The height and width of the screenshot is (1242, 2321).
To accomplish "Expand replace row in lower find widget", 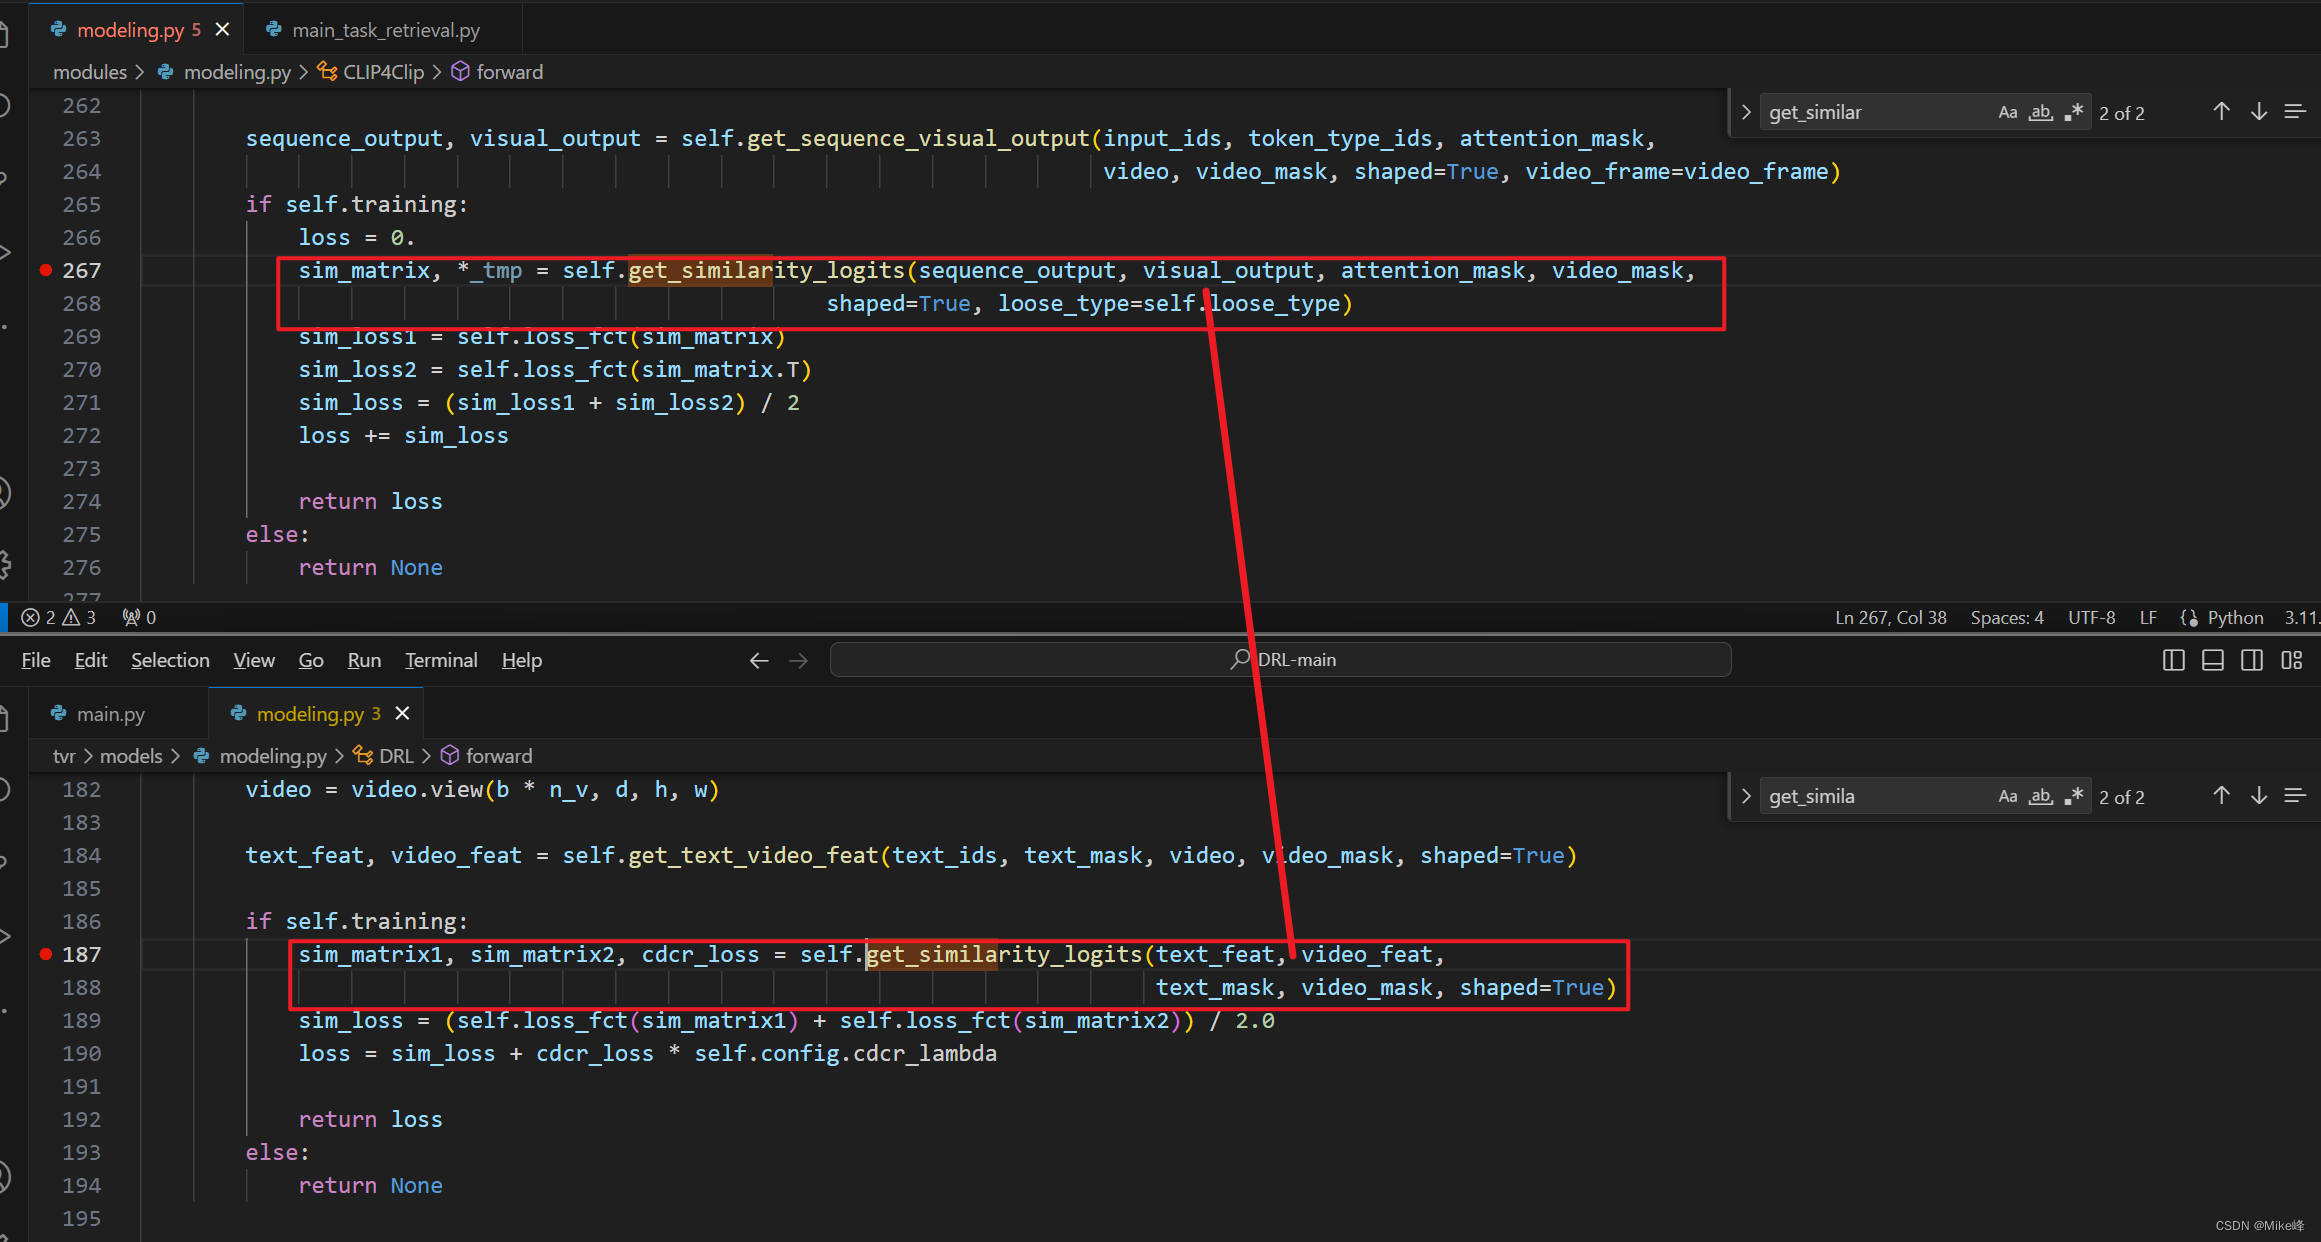I will click(1746, 796).
